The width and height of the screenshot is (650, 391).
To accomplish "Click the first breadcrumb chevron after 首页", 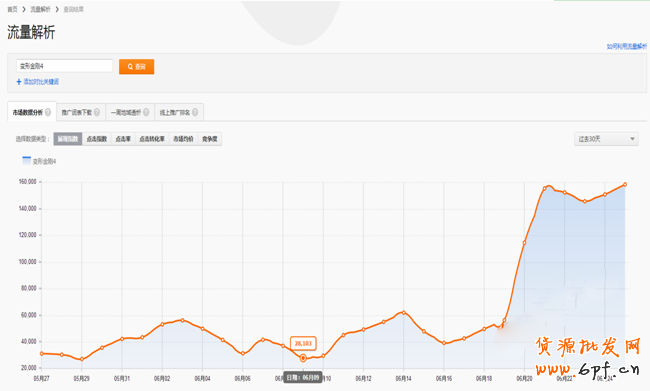I will pos(24,9).
